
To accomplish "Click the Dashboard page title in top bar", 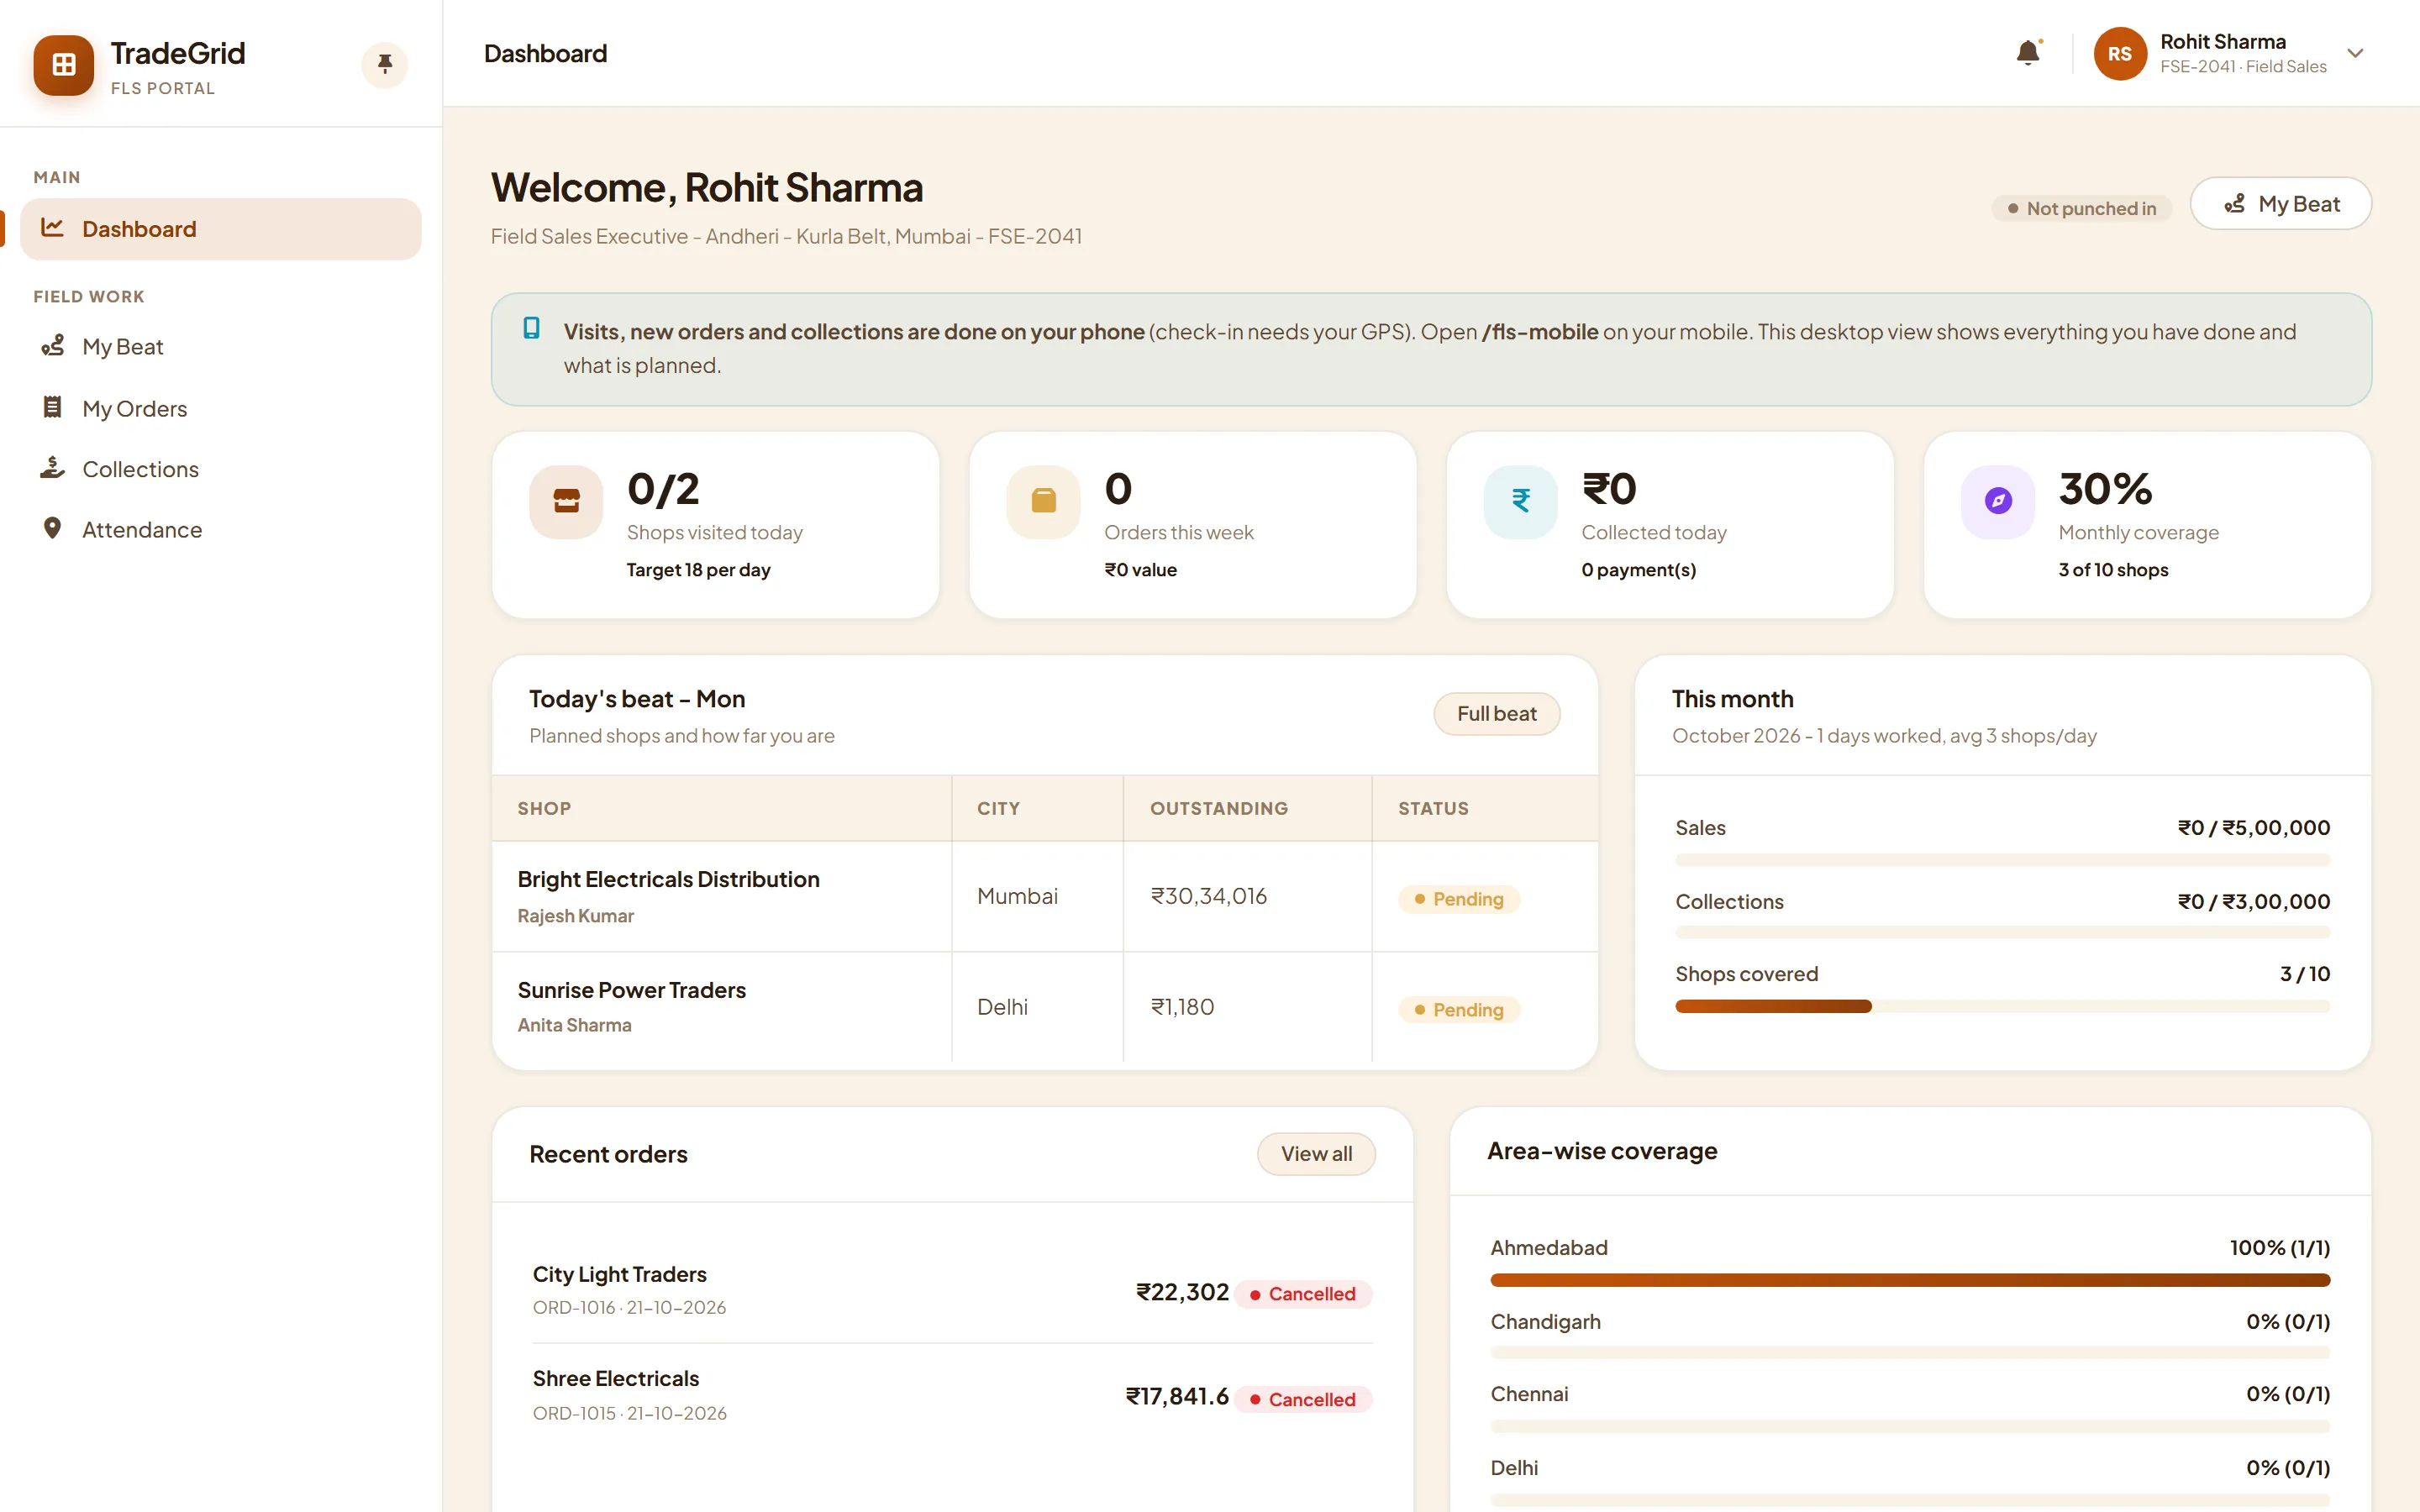I will click(x=545, y=54).
